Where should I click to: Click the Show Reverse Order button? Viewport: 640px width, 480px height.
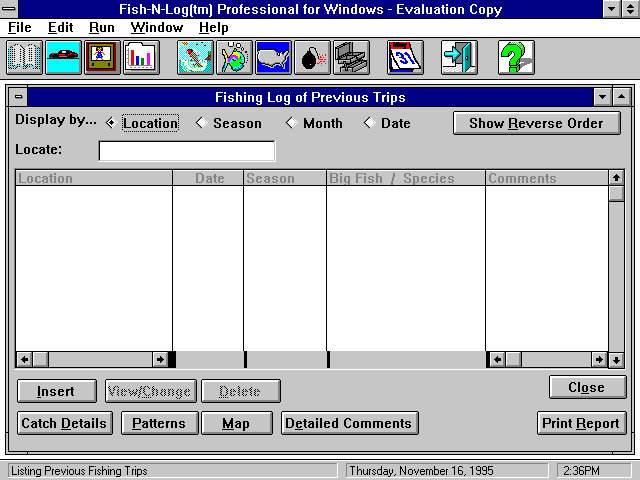click(x=536, y=123)
